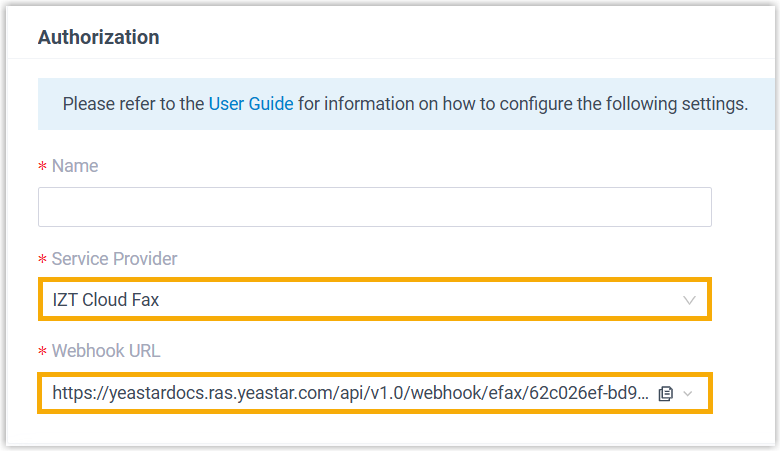Click the Webhook URL label
Viewport: 781px width, 452px height.
106,351
